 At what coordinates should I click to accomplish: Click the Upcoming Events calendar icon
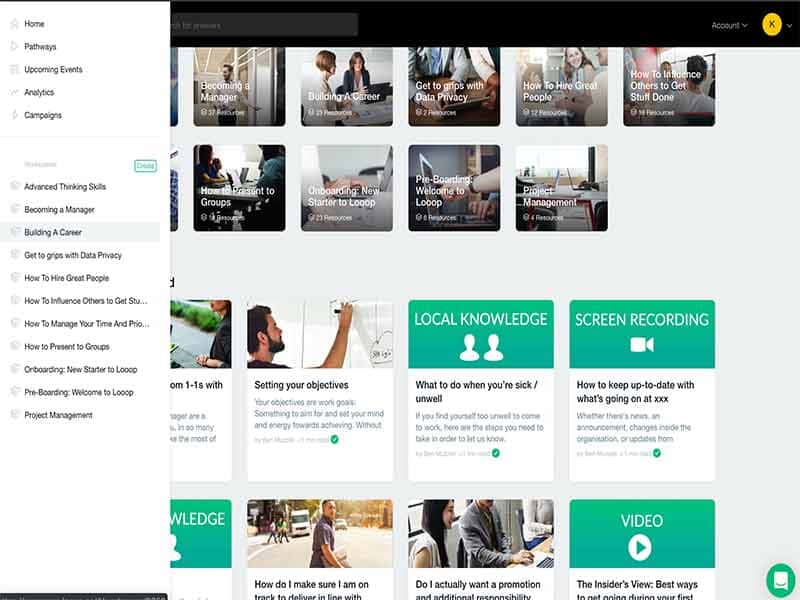[14, 69]
